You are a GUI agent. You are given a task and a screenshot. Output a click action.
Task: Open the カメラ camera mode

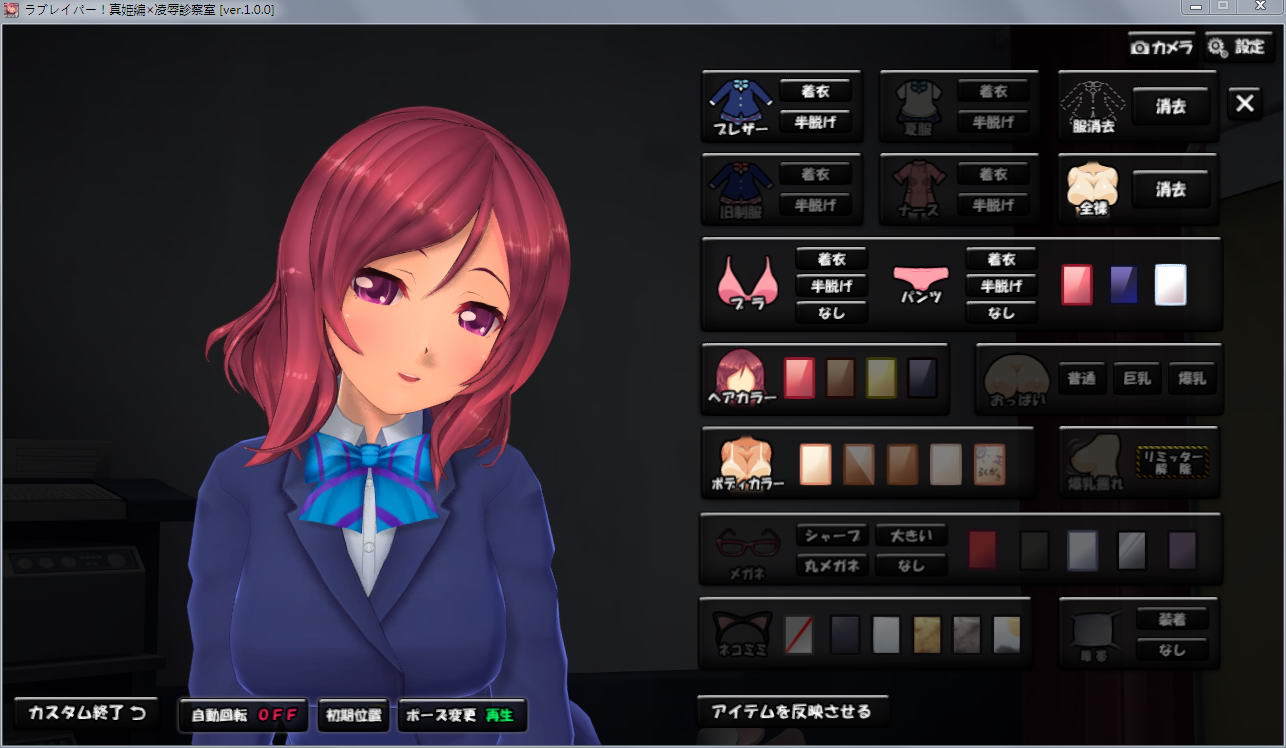(x=1162, y=47)
